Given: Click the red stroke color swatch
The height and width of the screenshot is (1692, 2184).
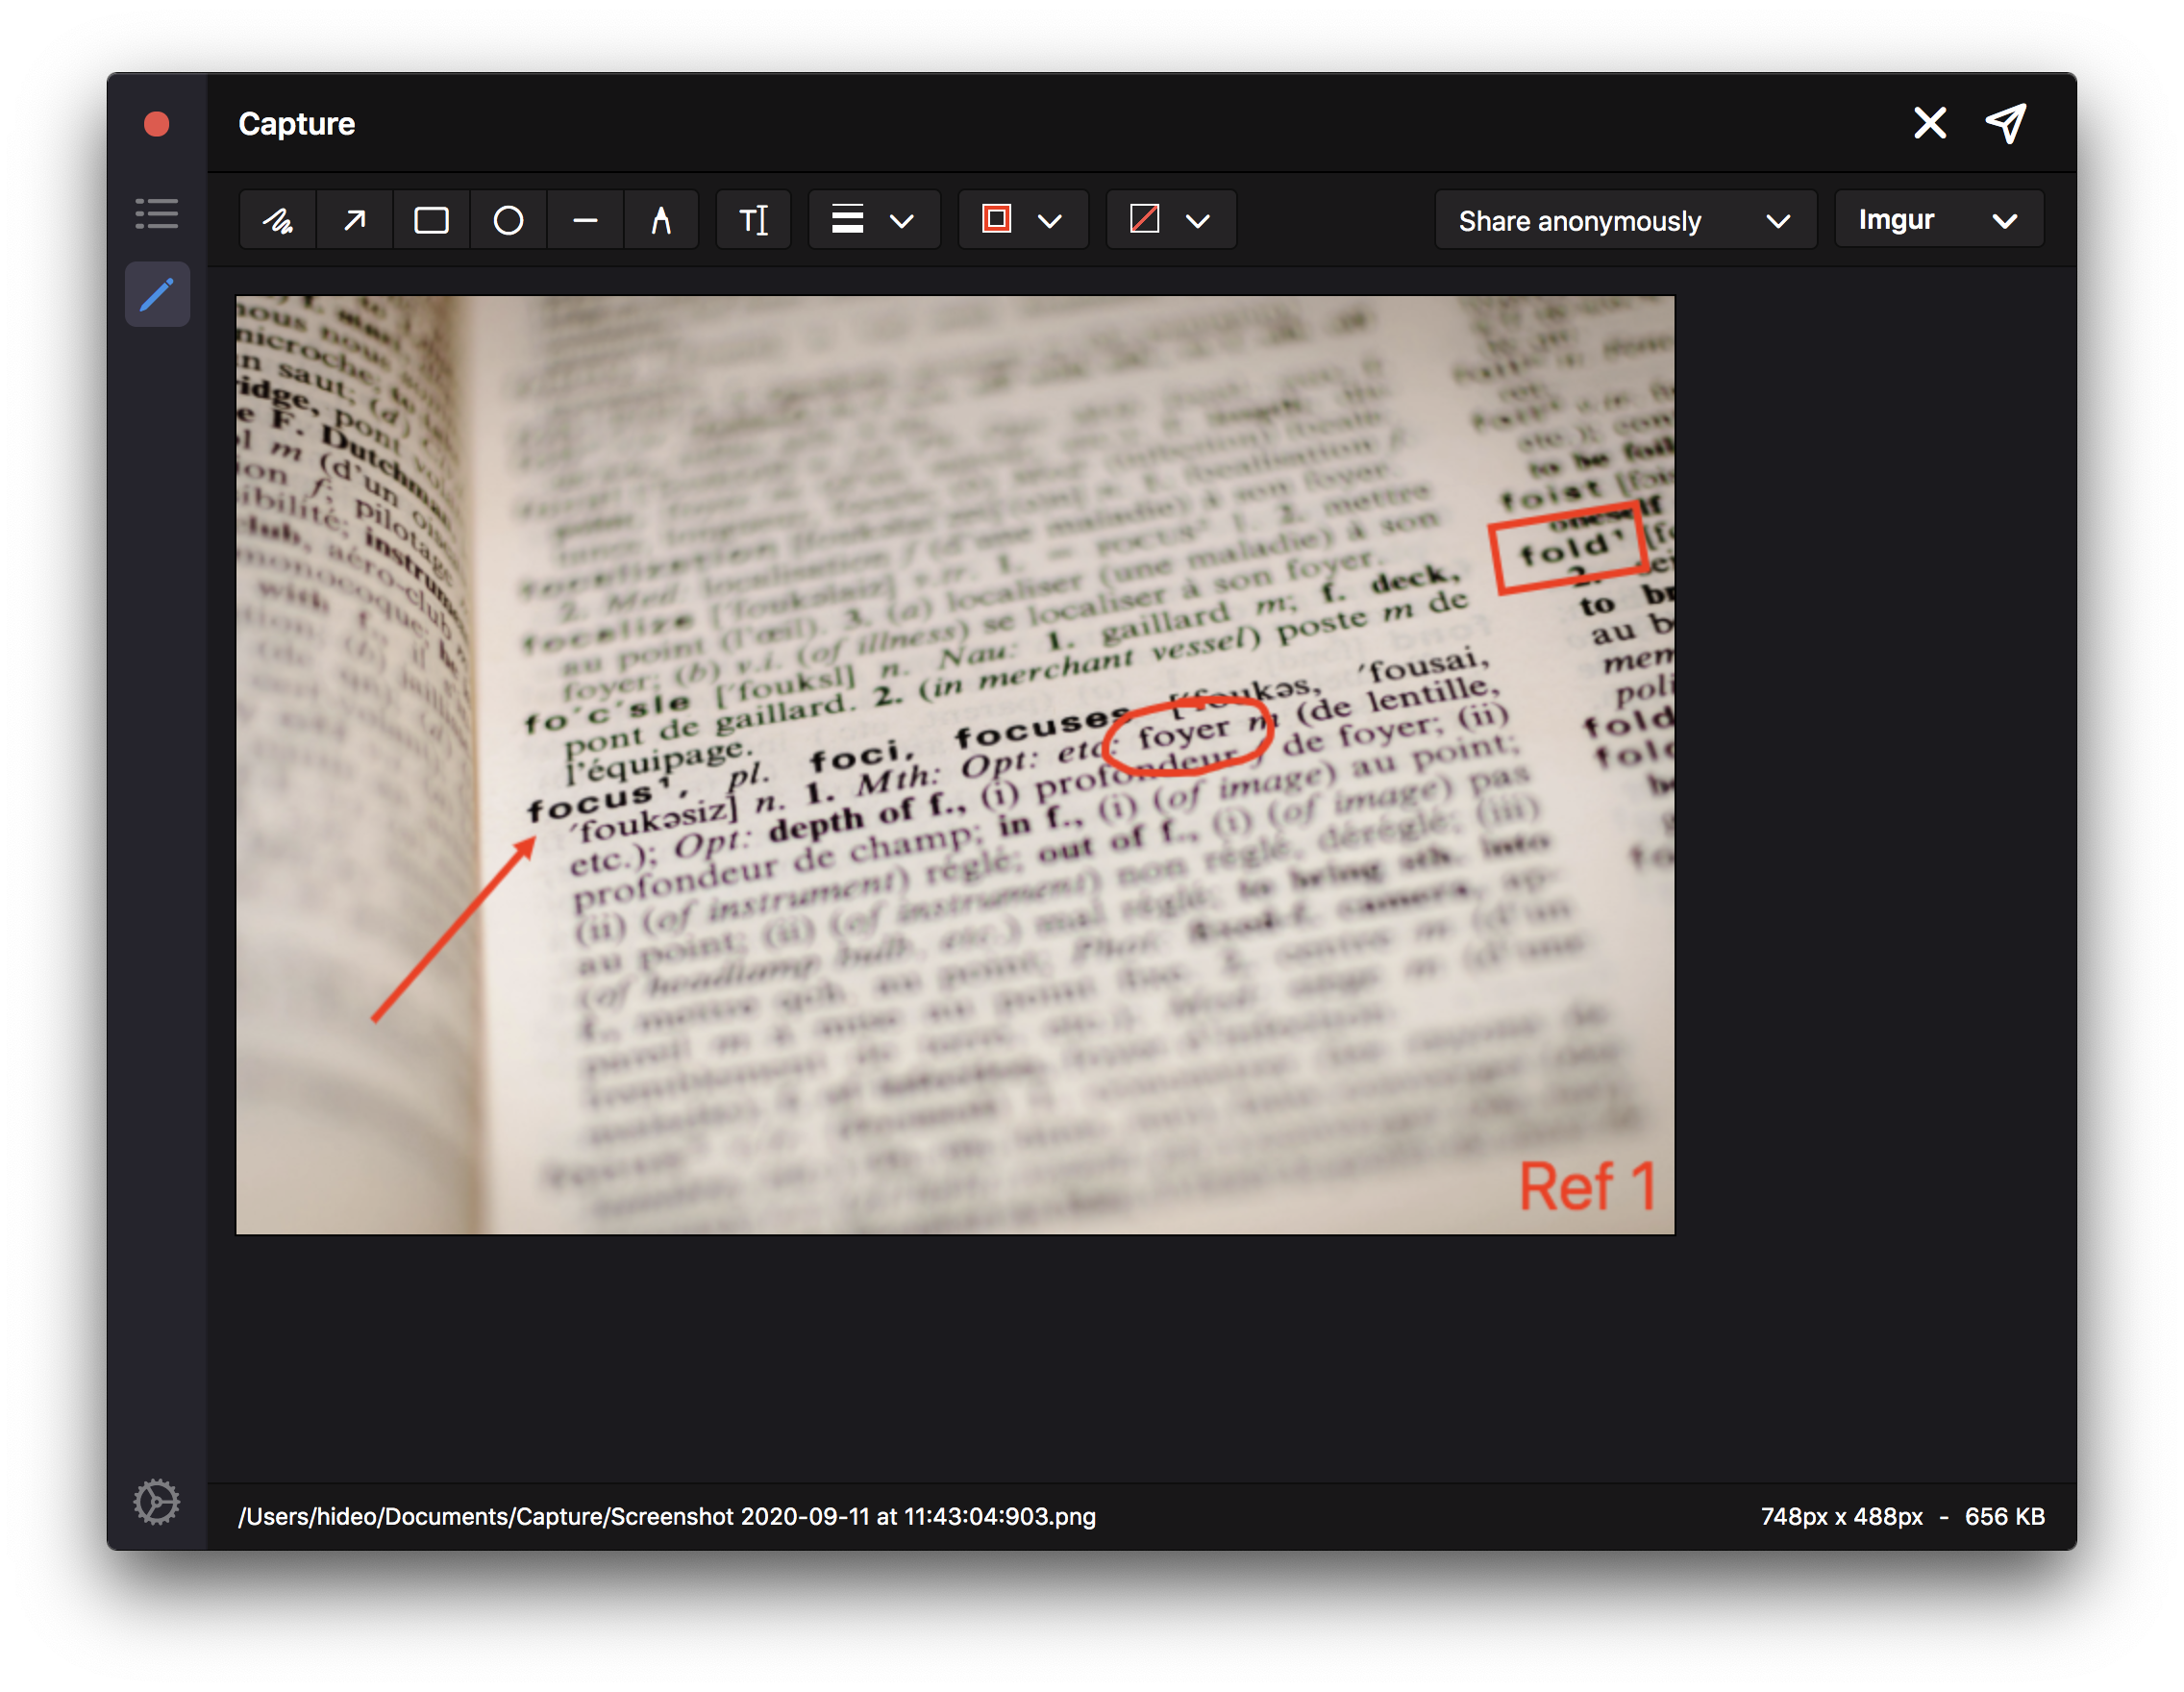Looking at the screenshot, I should [x=996, y=219].
